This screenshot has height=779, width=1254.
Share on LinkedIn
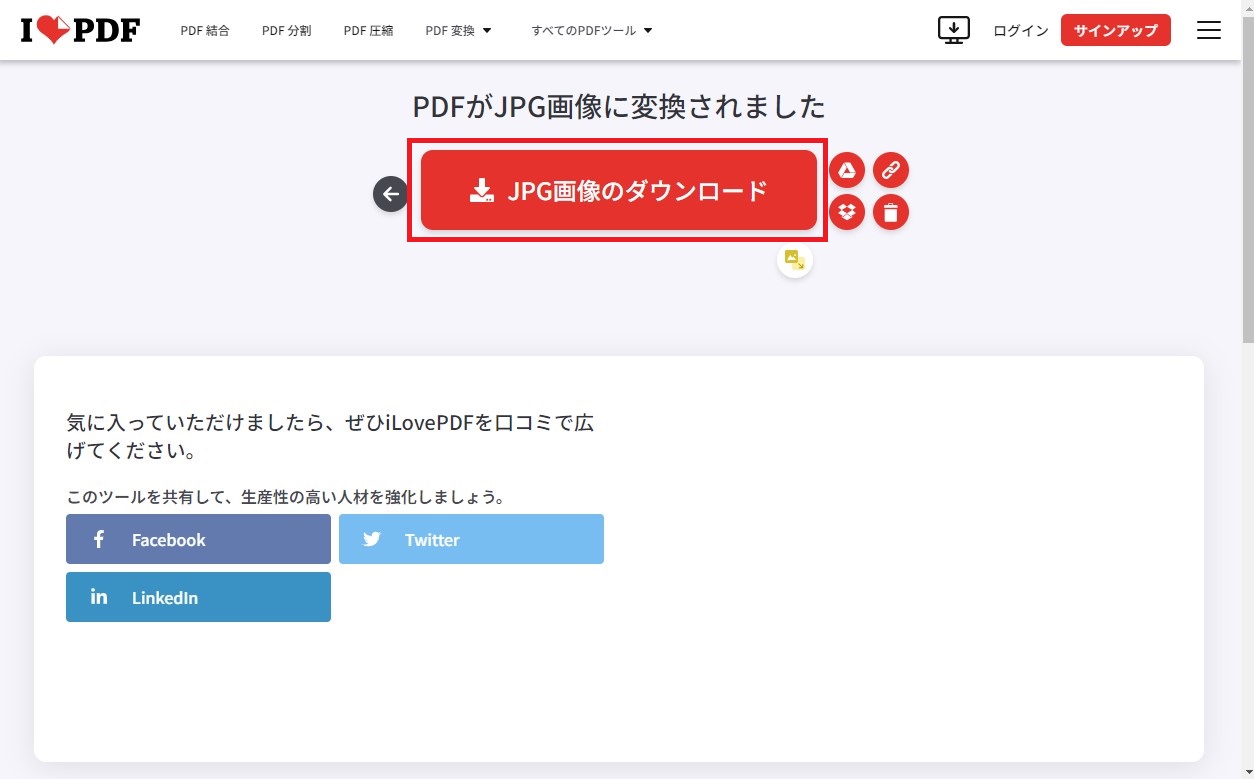[x=198, y=597]
